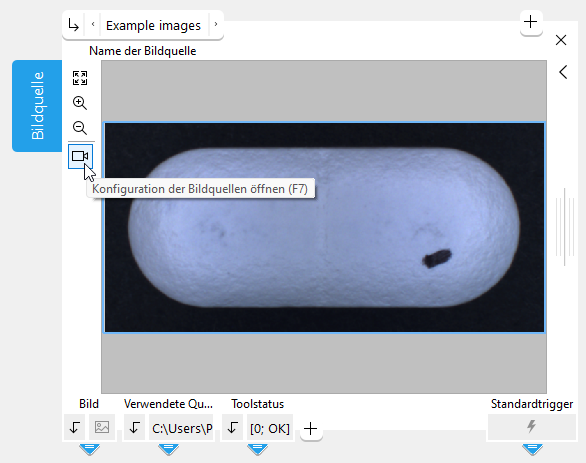This screenshot has height=463, width=586.
Task: Select previous image source with left chevron
Action: click(x=93, y=25)
